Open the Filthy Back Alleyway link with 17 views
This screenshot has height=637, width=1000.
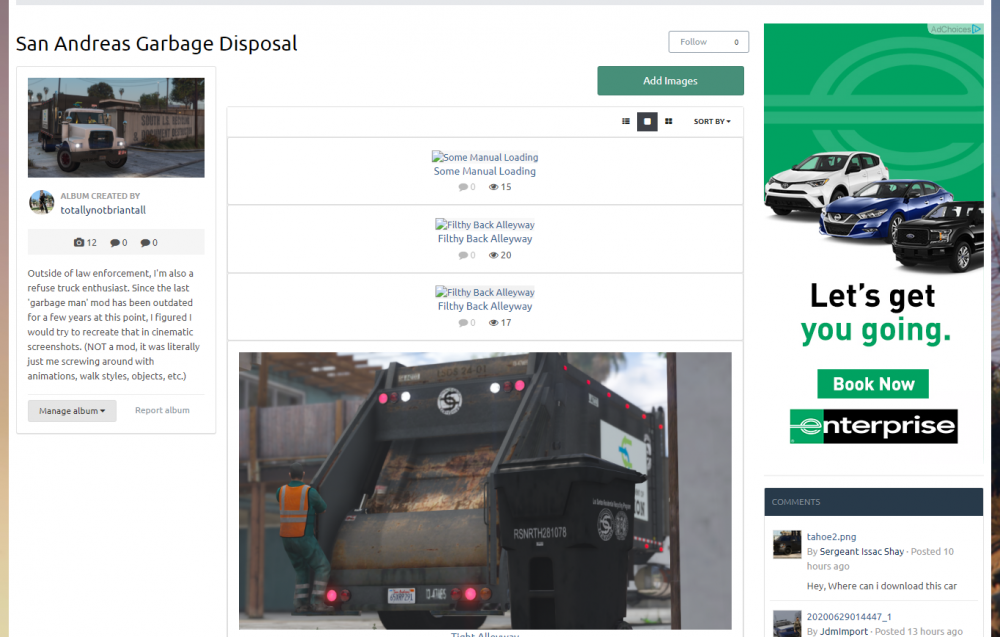485,306
